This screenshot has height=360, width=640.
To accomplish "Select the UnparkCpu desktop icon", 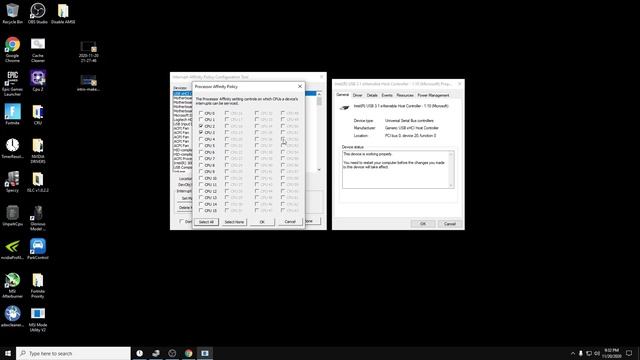I will click(x=12, y=216).
